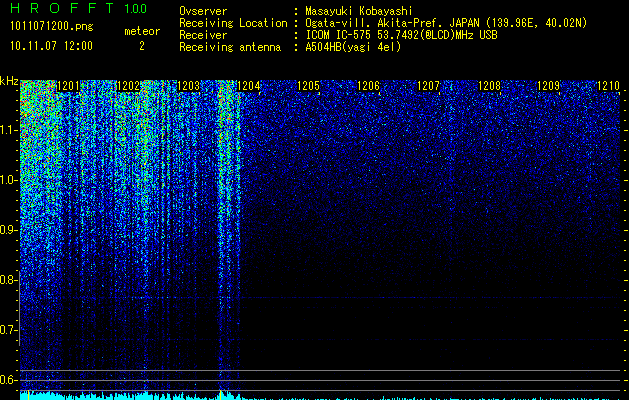Click the Ovserver field label
This screenshot has height=400, width=629.
point(203,11)
